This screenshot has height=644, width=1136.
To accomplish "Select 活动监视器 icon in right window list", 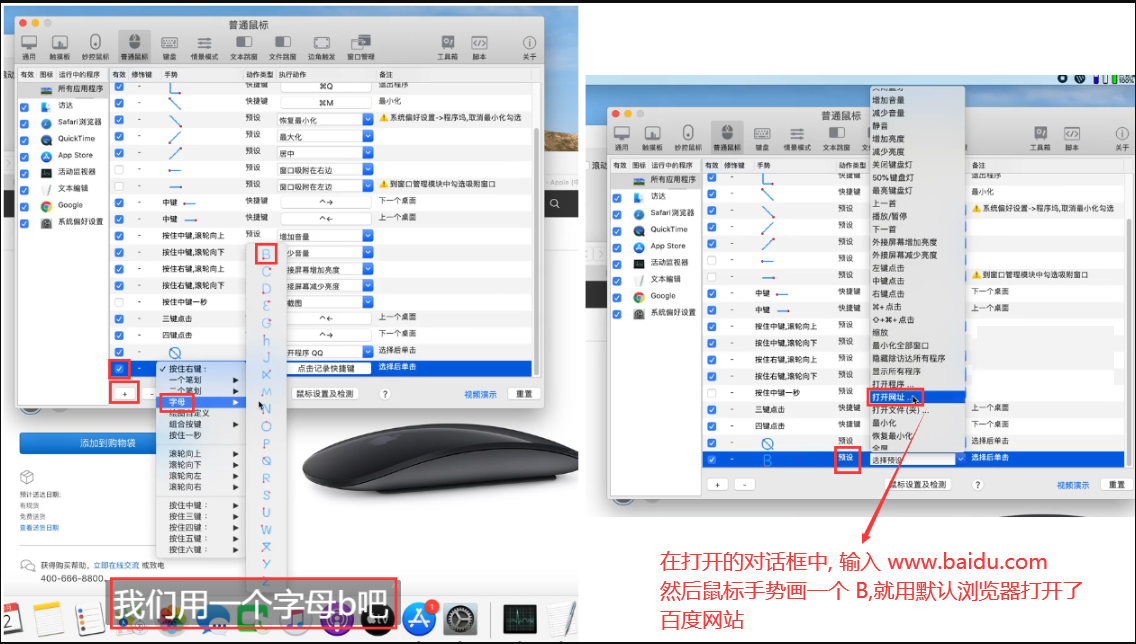I will point(639,263).
